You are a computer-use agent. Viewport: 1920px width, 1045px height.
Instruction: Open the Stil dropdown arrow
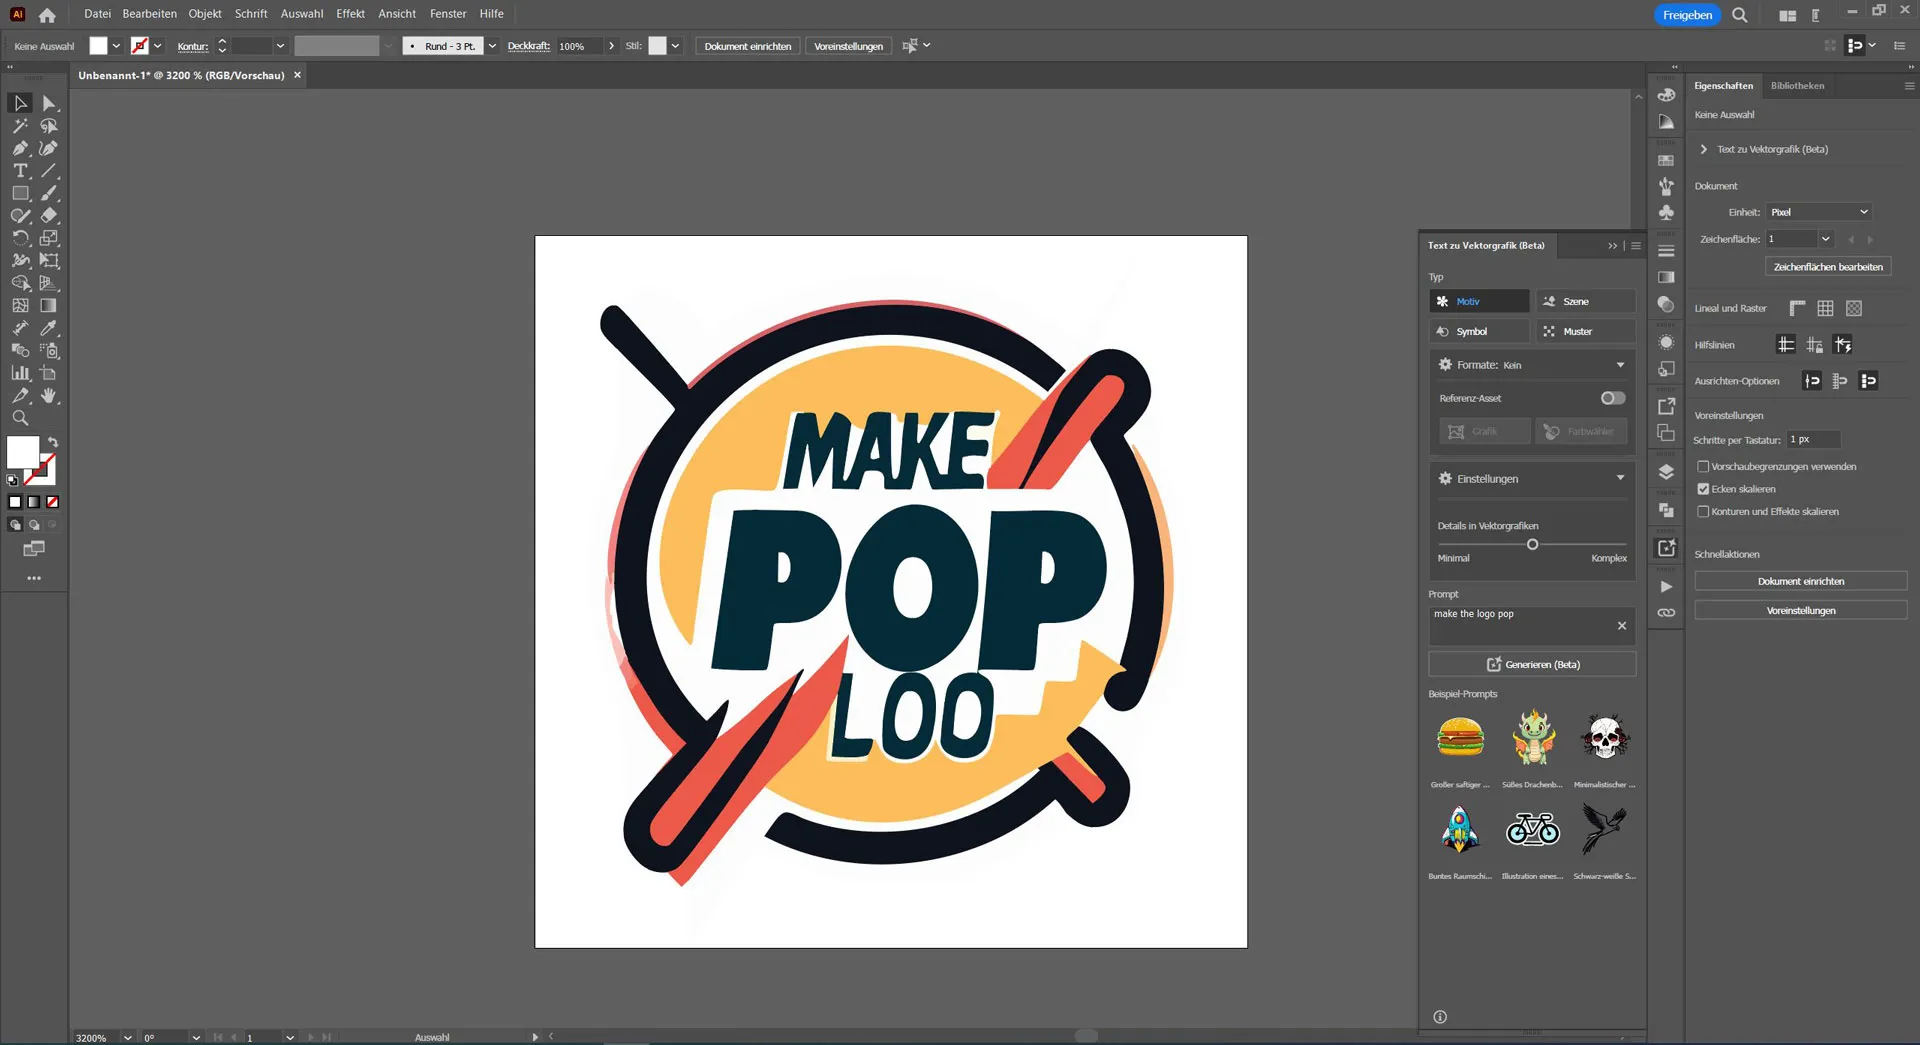675,46
